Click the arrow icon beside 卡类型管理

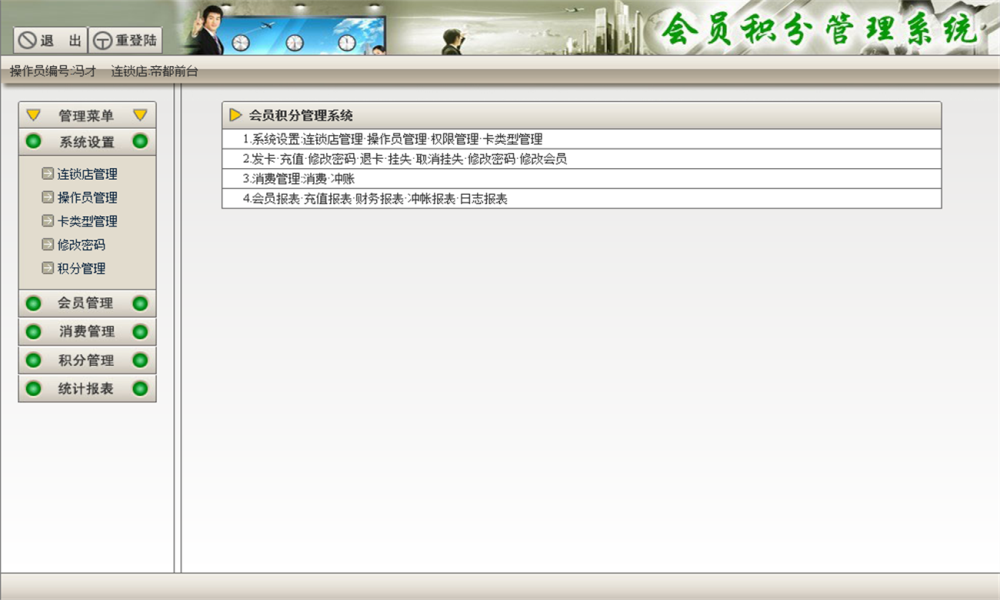pos(47,221)
